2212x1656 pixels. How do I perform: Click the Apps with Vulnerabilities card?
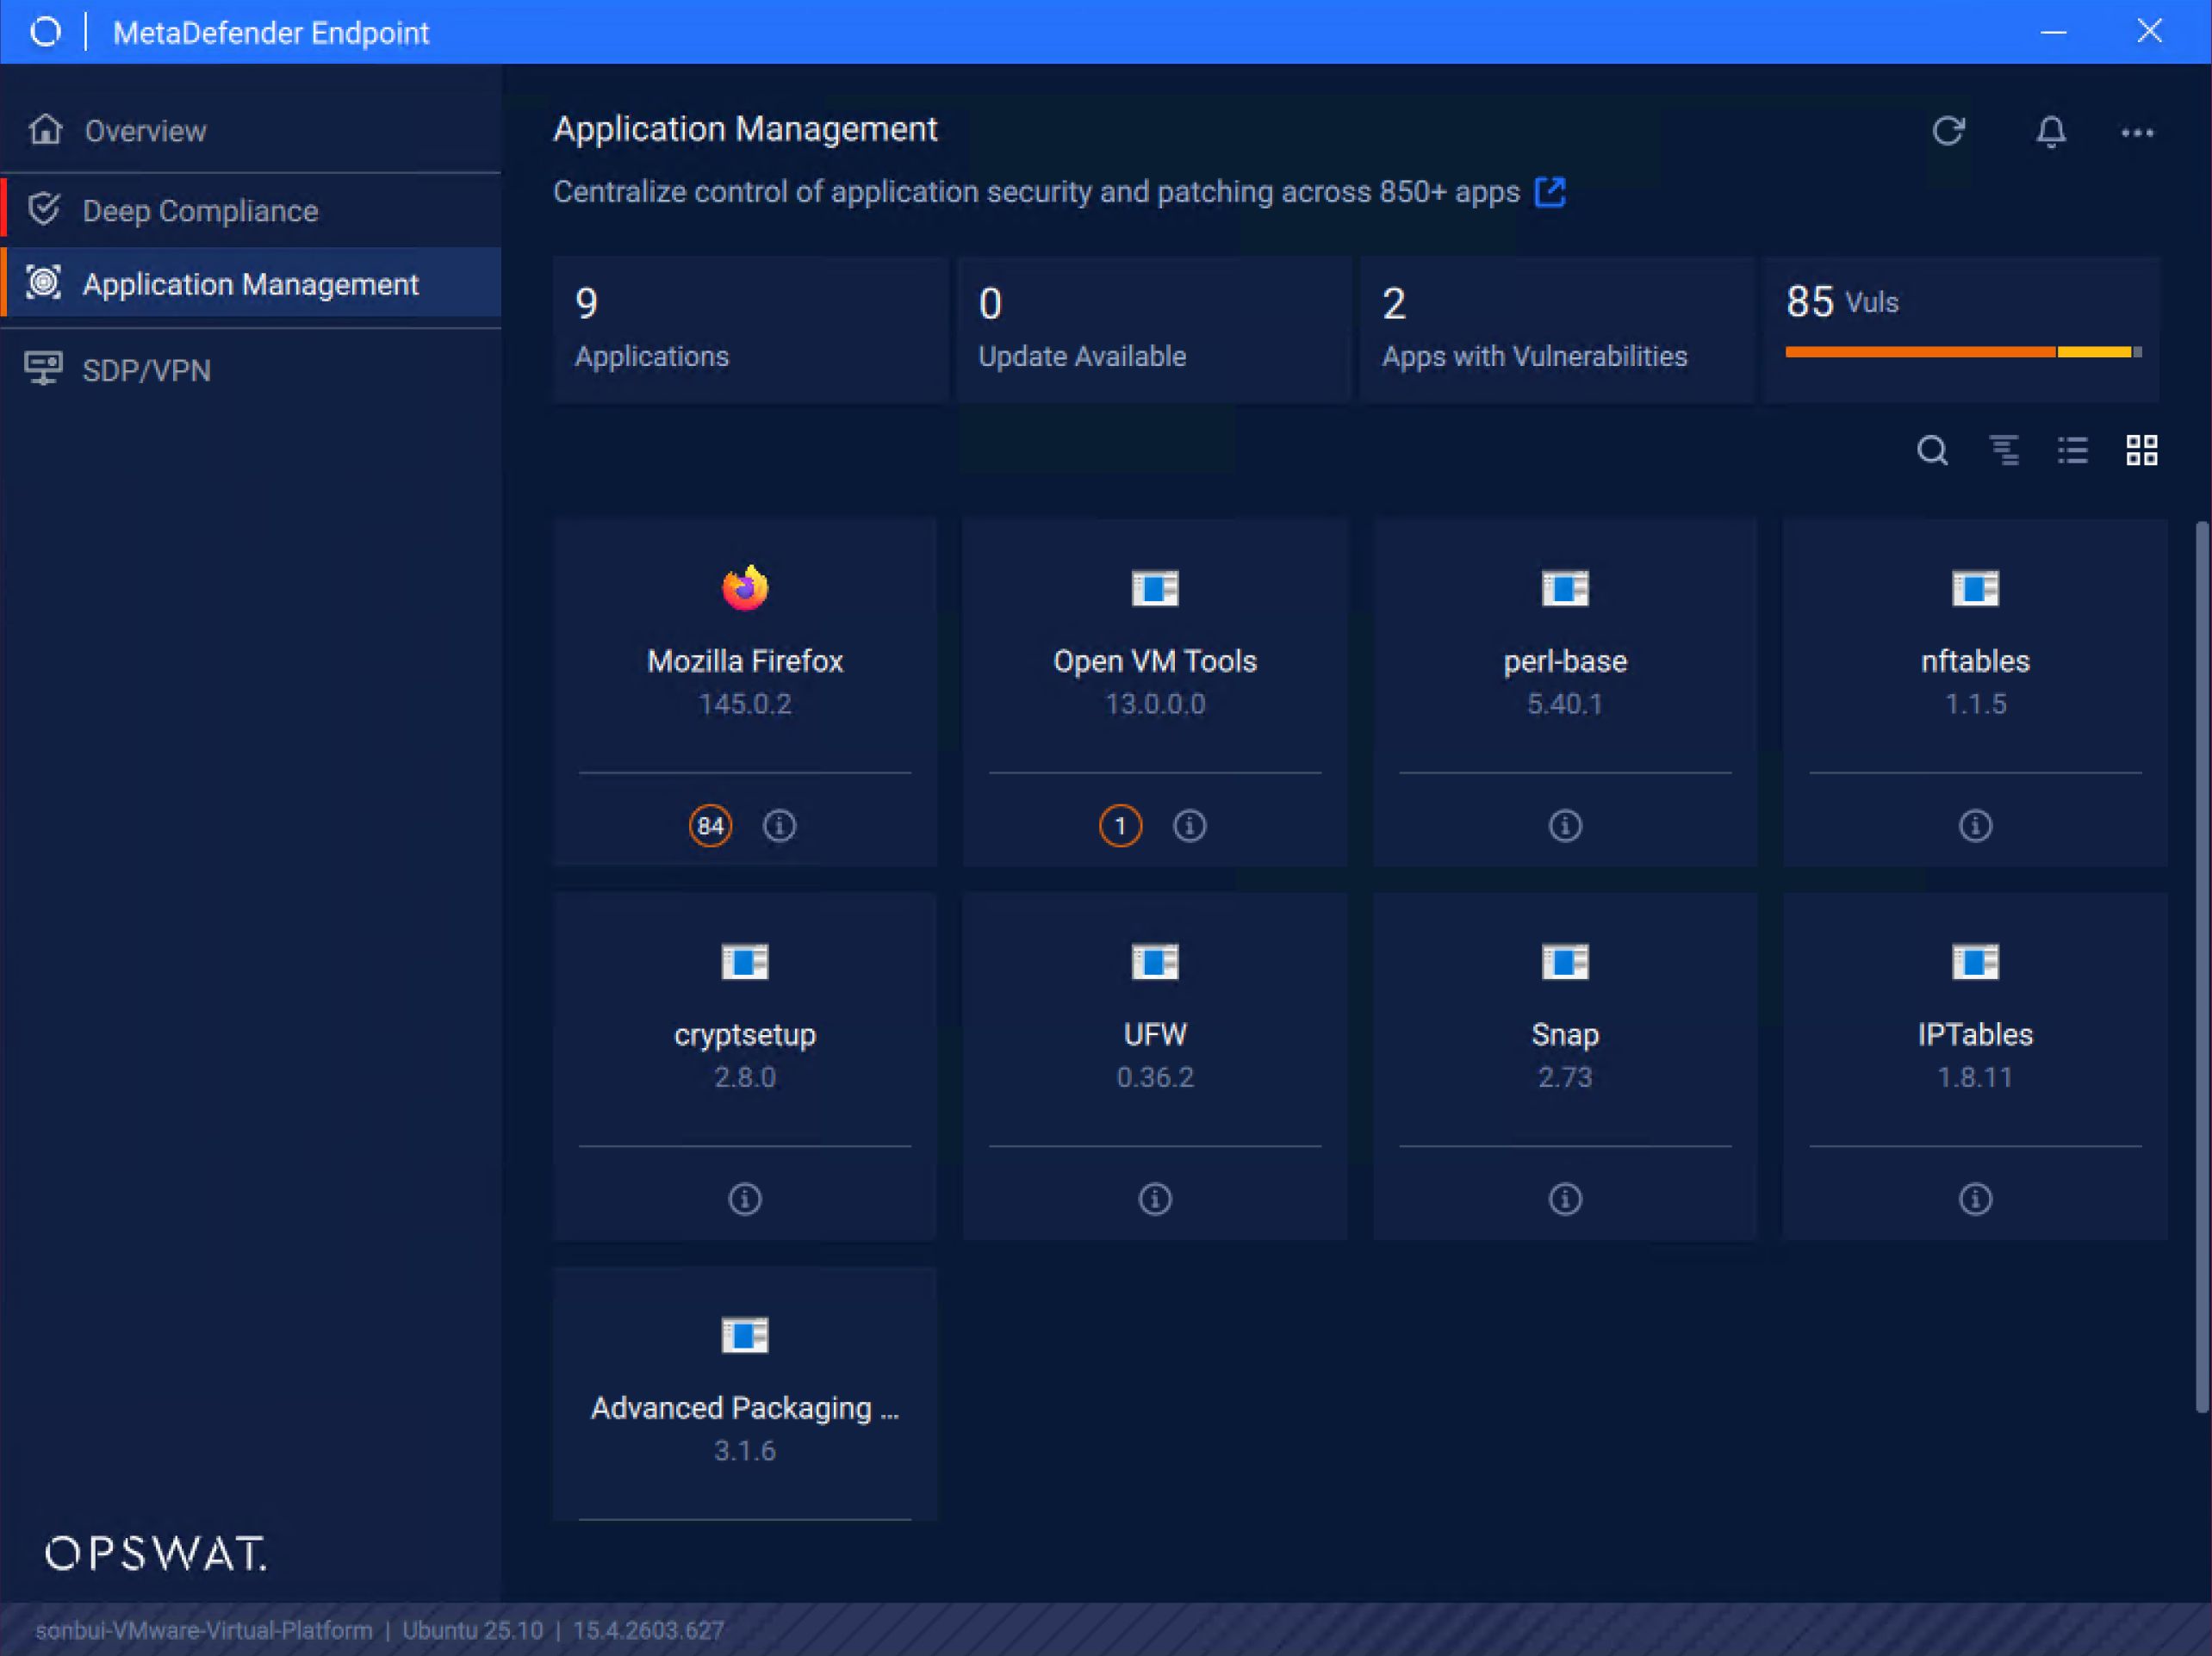click(x=1555, y=330)
